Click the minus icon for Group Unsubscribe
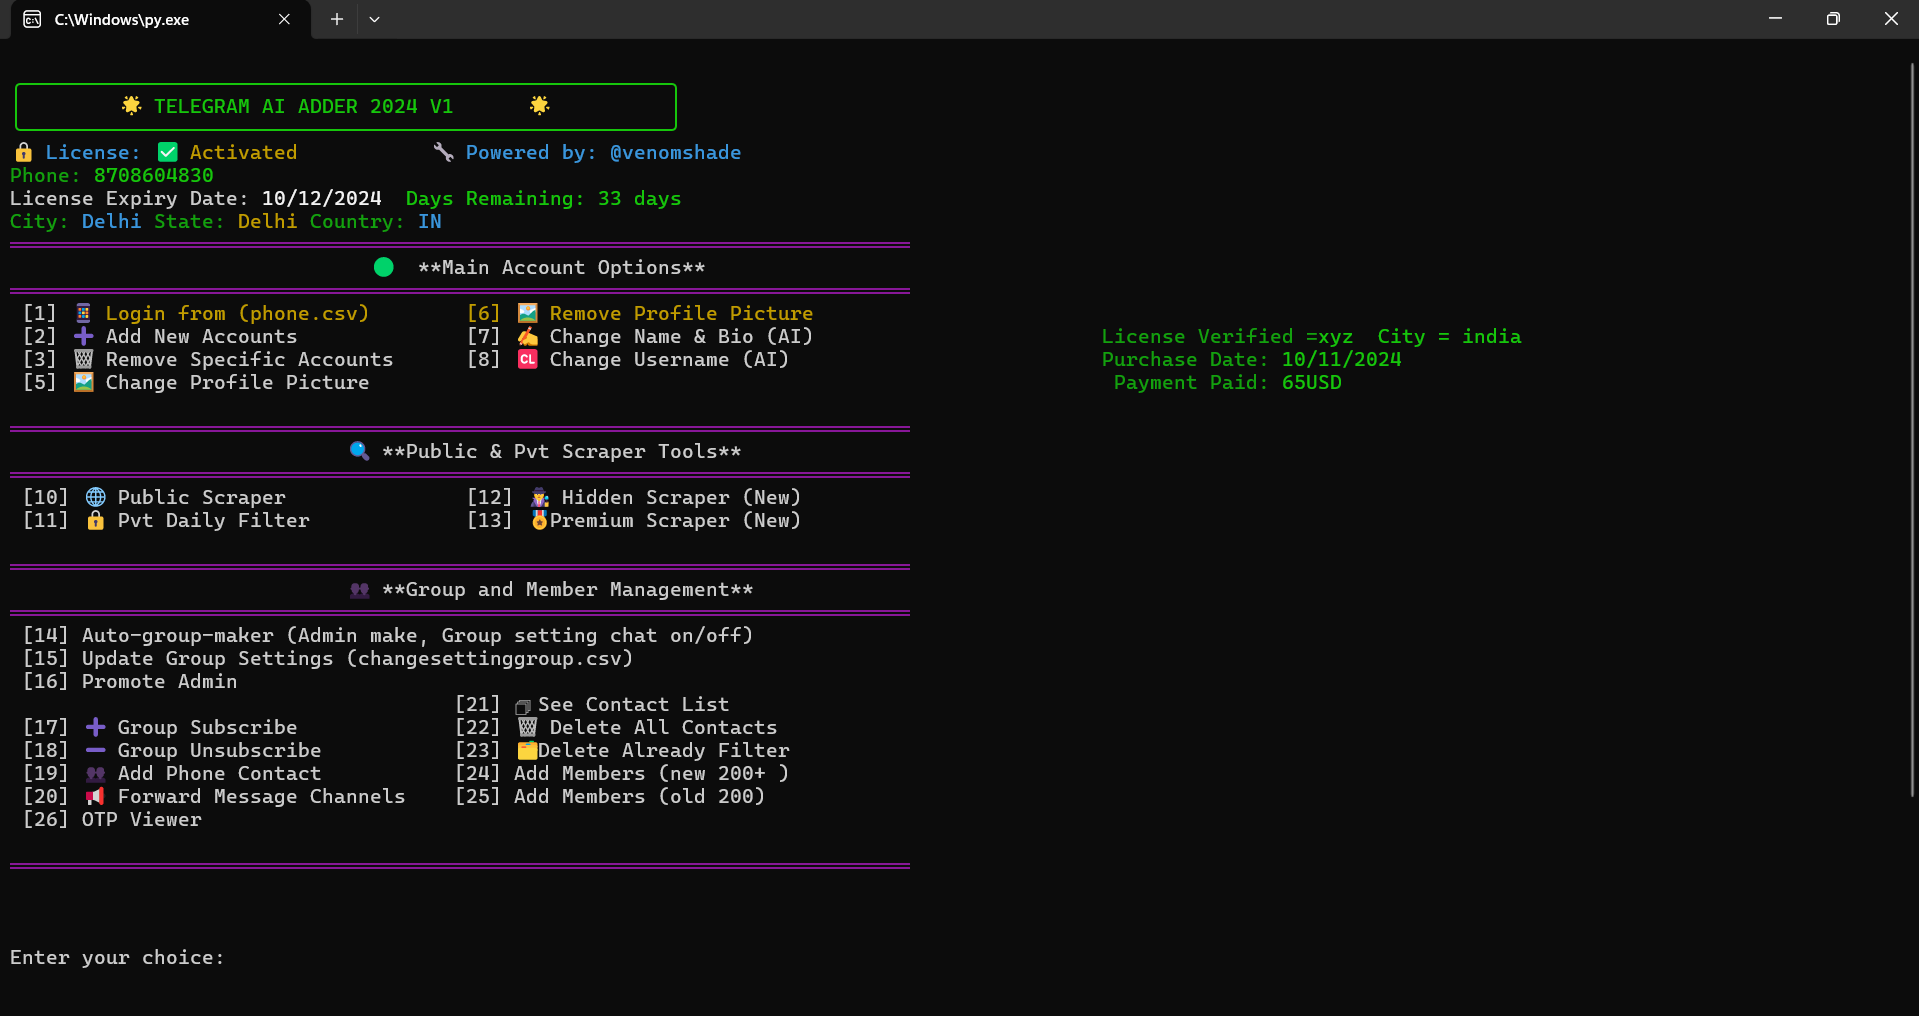The height and width of the screenshot is (1016, 1919). tap(96, 750)
